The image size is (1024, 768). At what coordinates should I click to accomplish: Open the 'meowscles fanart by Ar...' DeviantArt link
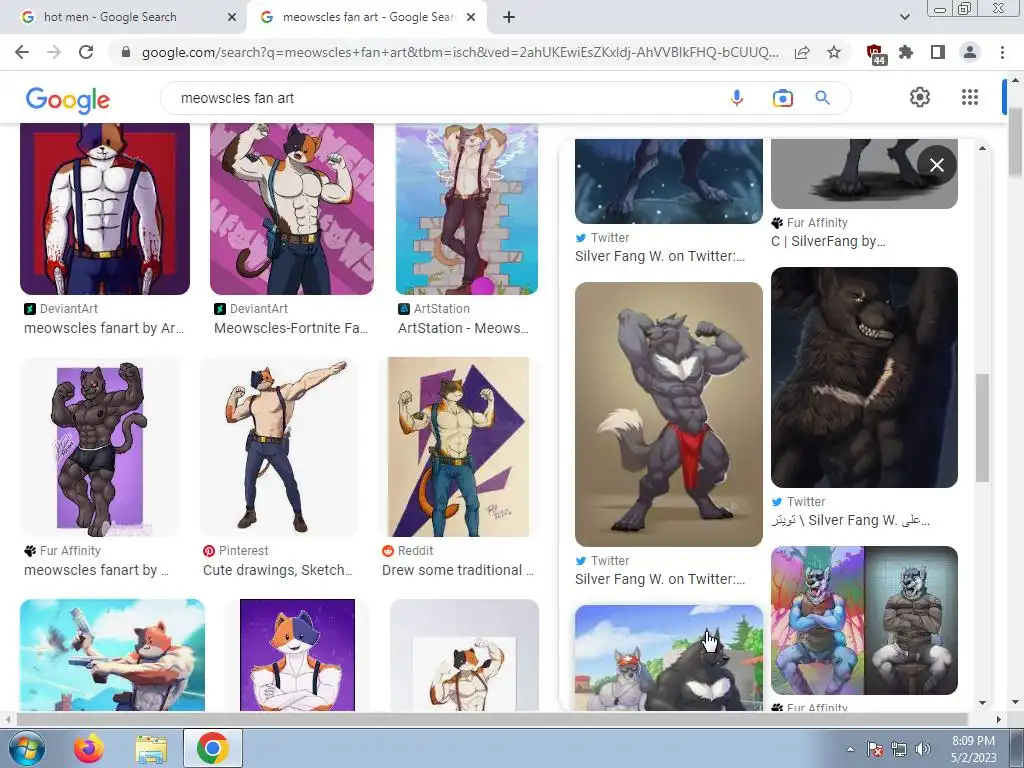[104, 328]
